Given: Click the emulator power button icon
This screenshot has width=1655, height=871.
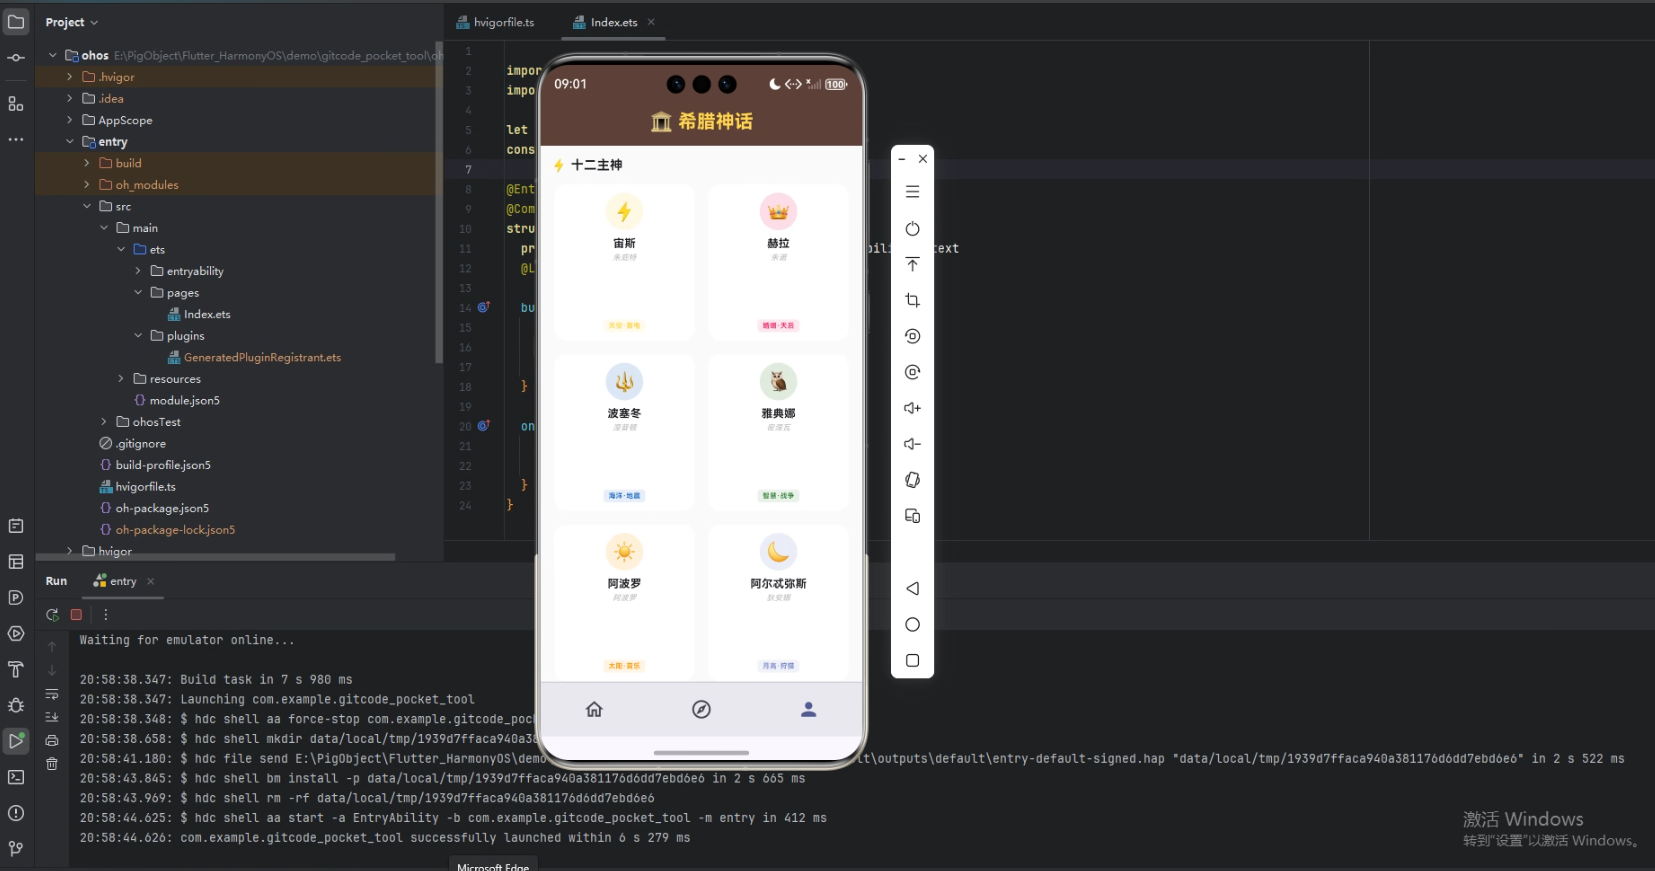Looking at the screenshot, I should (x=912, y=229).
